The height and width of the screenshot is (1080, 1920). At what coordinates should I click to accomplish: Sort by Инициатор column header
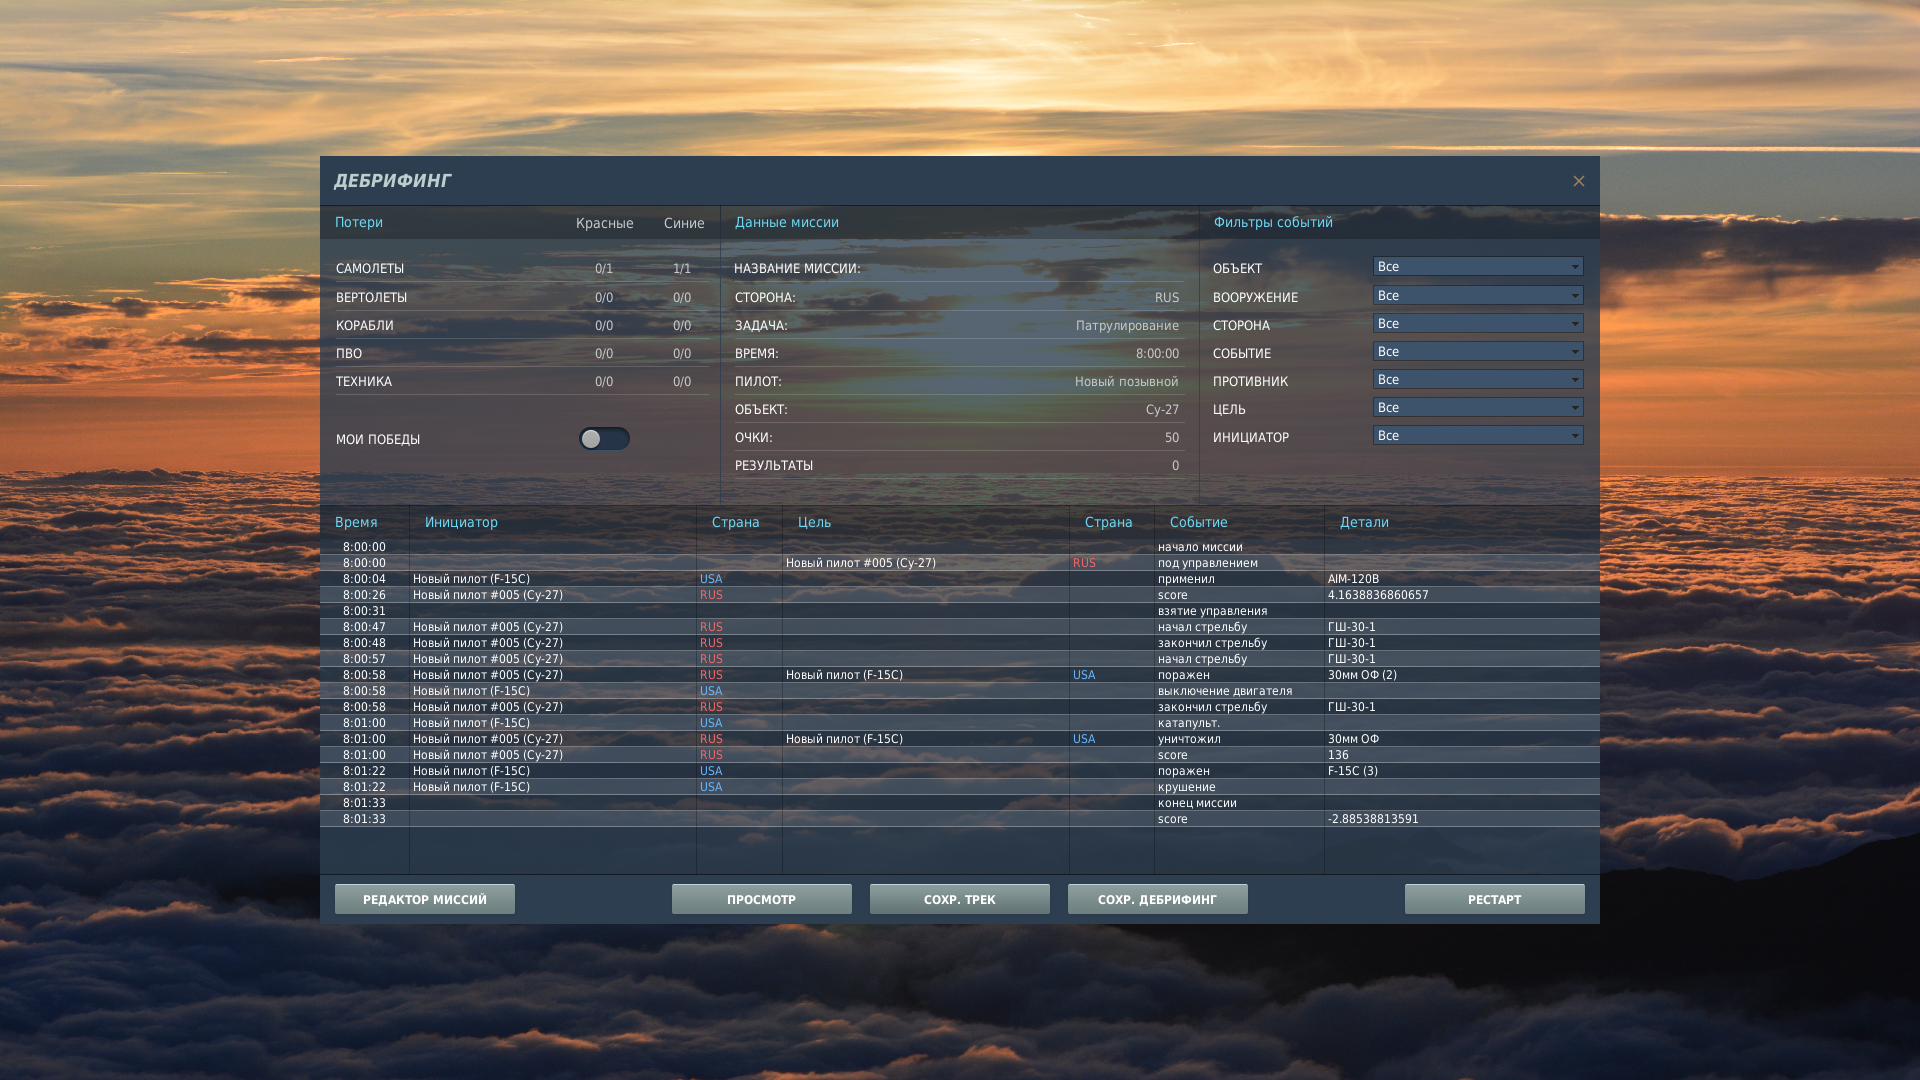pyautogui.click(x=461, y=522)
